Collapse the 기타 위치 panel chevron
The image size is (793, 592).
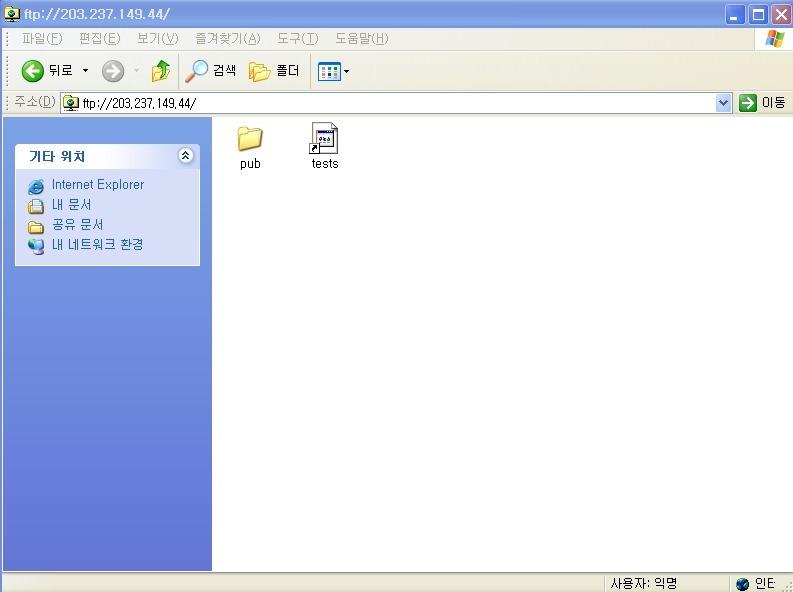(186, 155)
